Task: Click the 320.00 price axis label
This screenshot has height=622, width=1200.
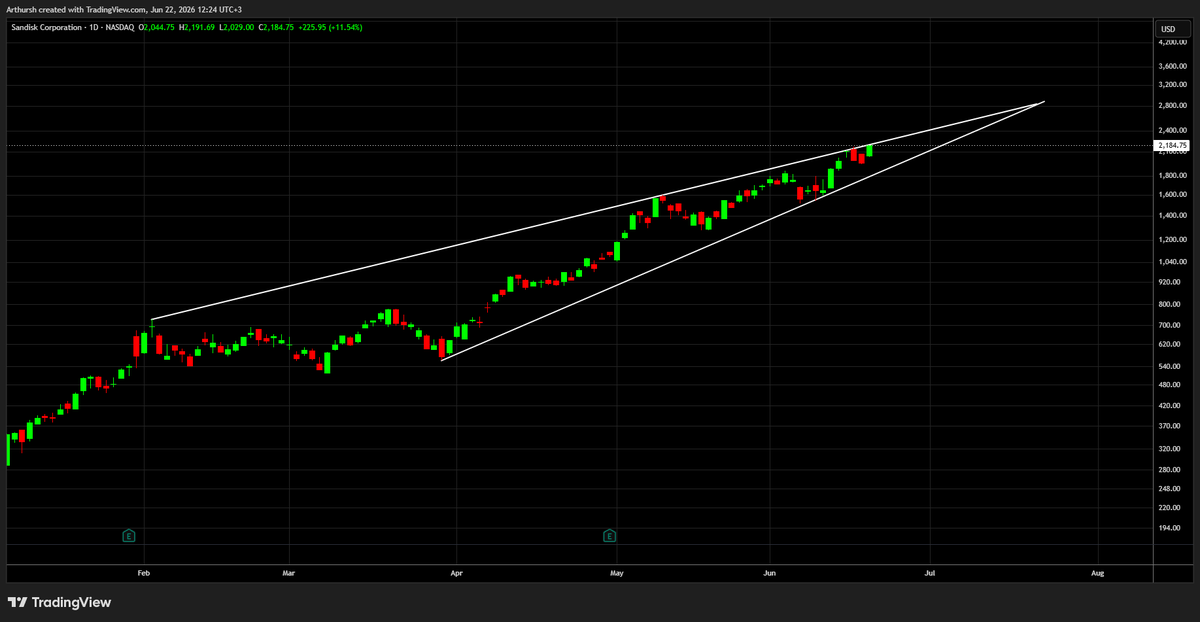Action: click(x=1170, y=448)
